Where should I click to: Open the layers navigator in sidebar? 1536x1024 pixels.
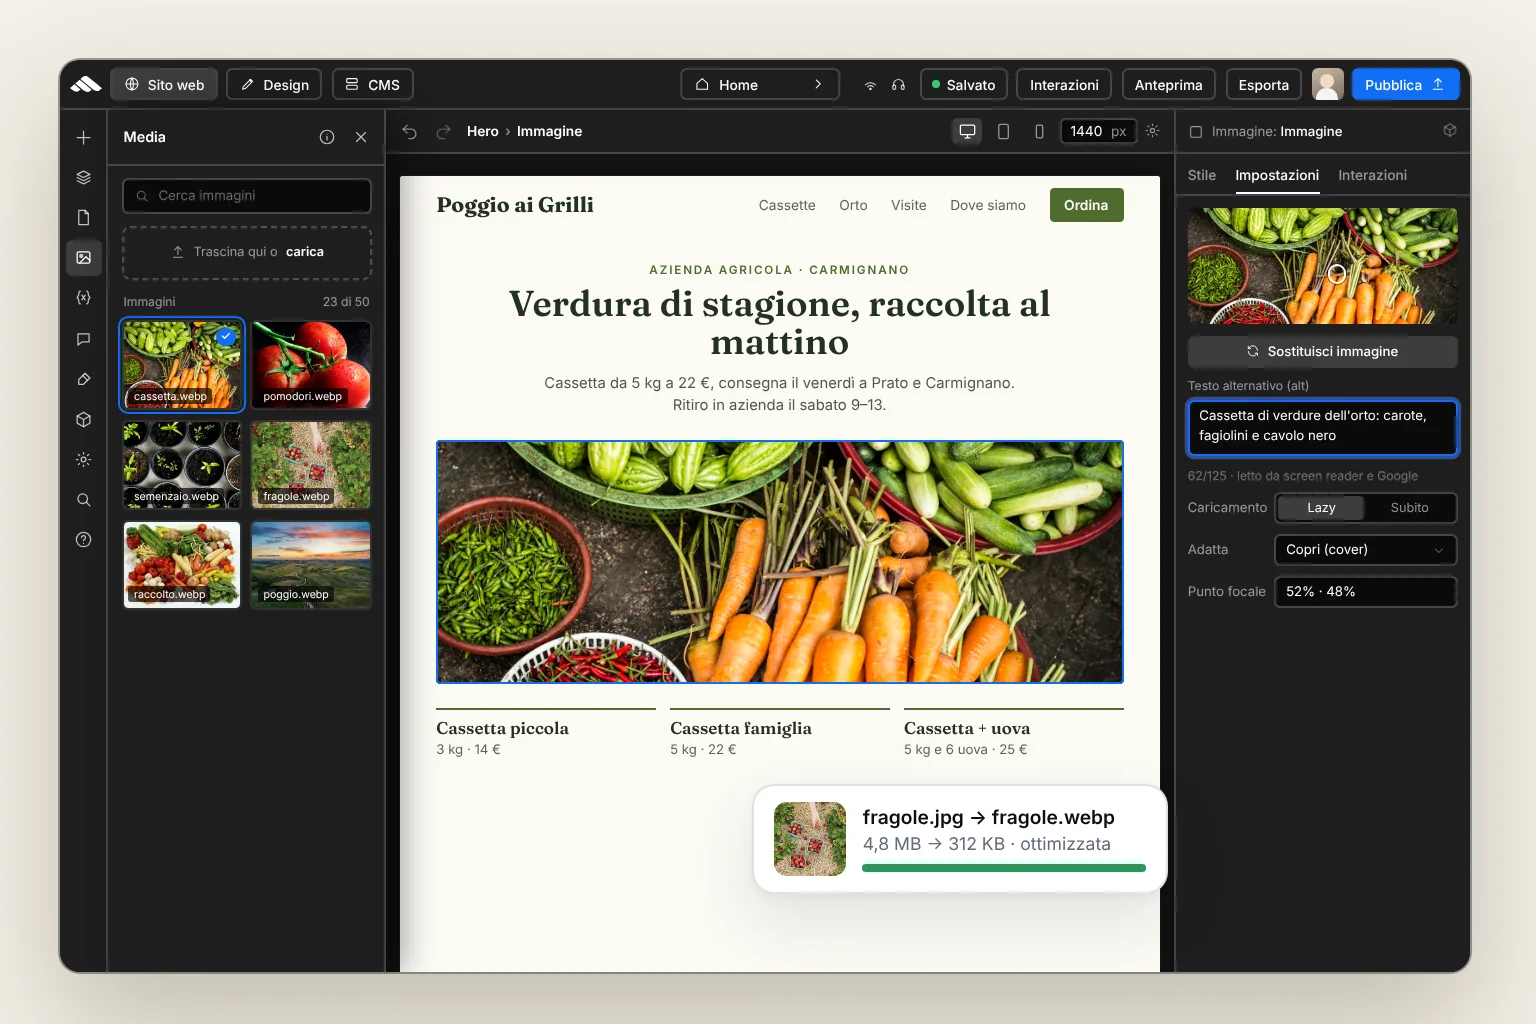tap(84, 178)
